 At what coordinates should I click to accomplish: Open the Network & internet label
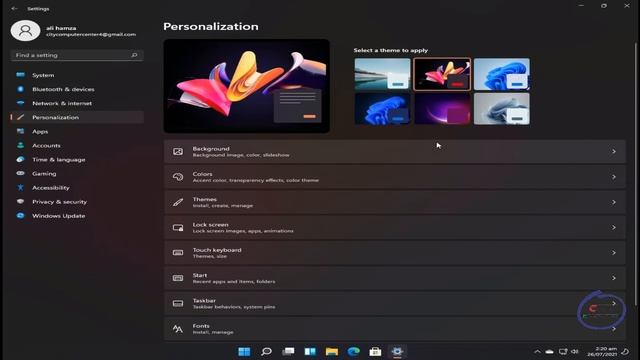pos(62,103)
